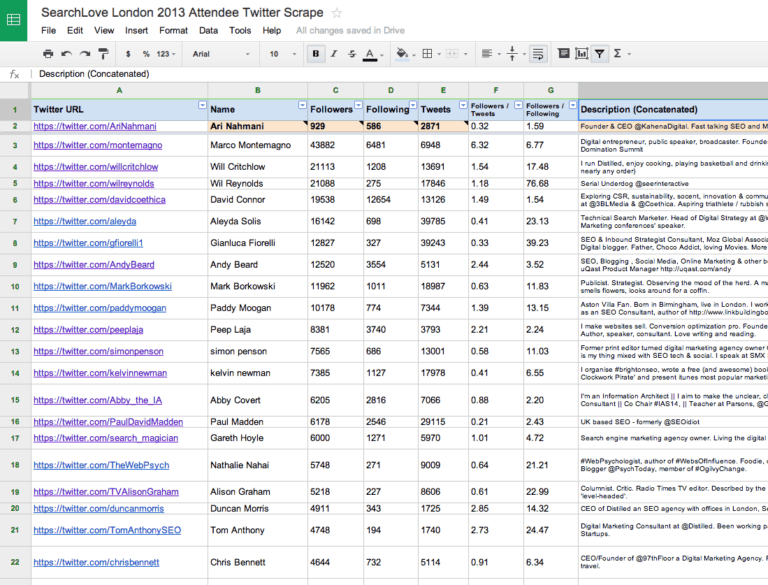Select the Paint format tool
768x585 pixels.
click(103, 54)
